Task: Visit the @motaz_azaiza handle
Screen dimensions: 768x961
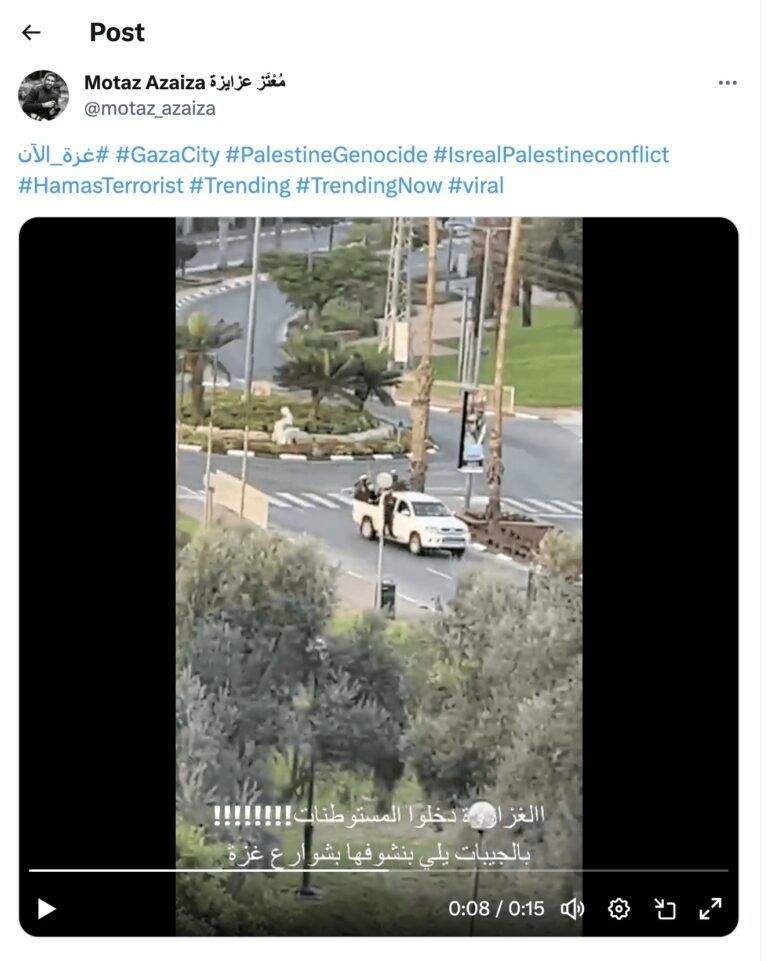Action: [x=150, y=108]
